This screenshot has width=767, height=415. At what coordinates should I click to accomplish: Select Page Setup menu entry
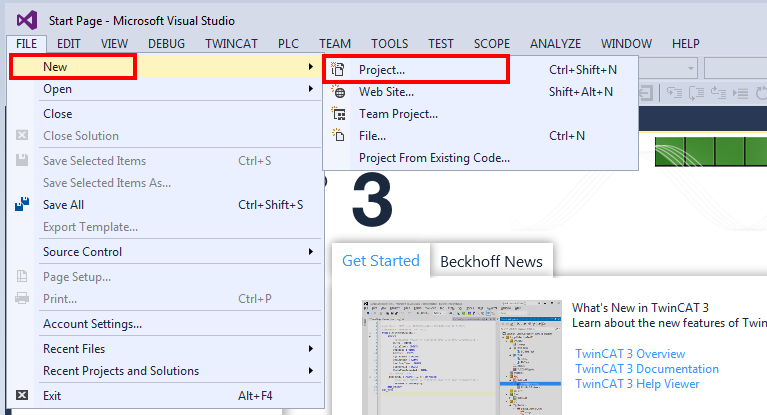(165, 277)
